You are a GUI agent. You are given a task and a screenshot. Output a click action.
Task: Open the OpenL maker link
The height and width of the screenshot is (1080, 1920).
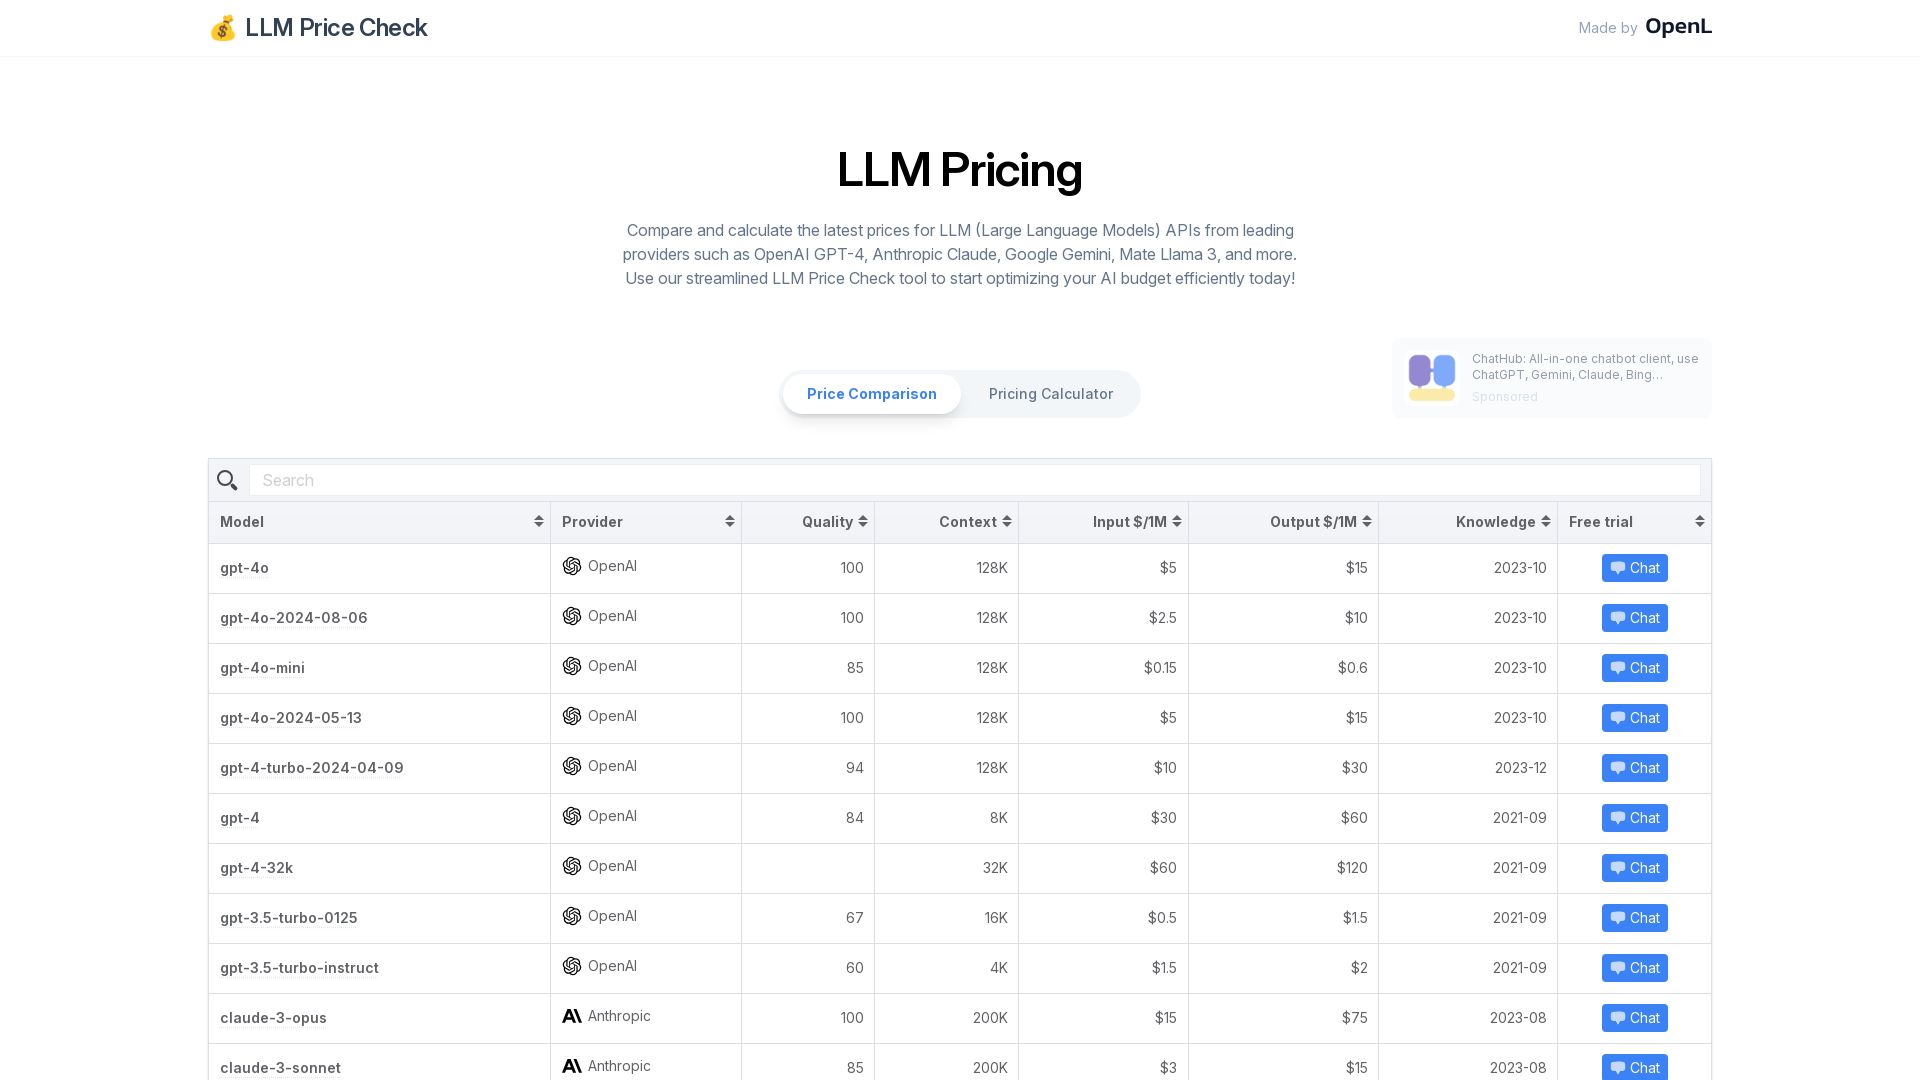pyautogui.click(x=1678, y=27)
